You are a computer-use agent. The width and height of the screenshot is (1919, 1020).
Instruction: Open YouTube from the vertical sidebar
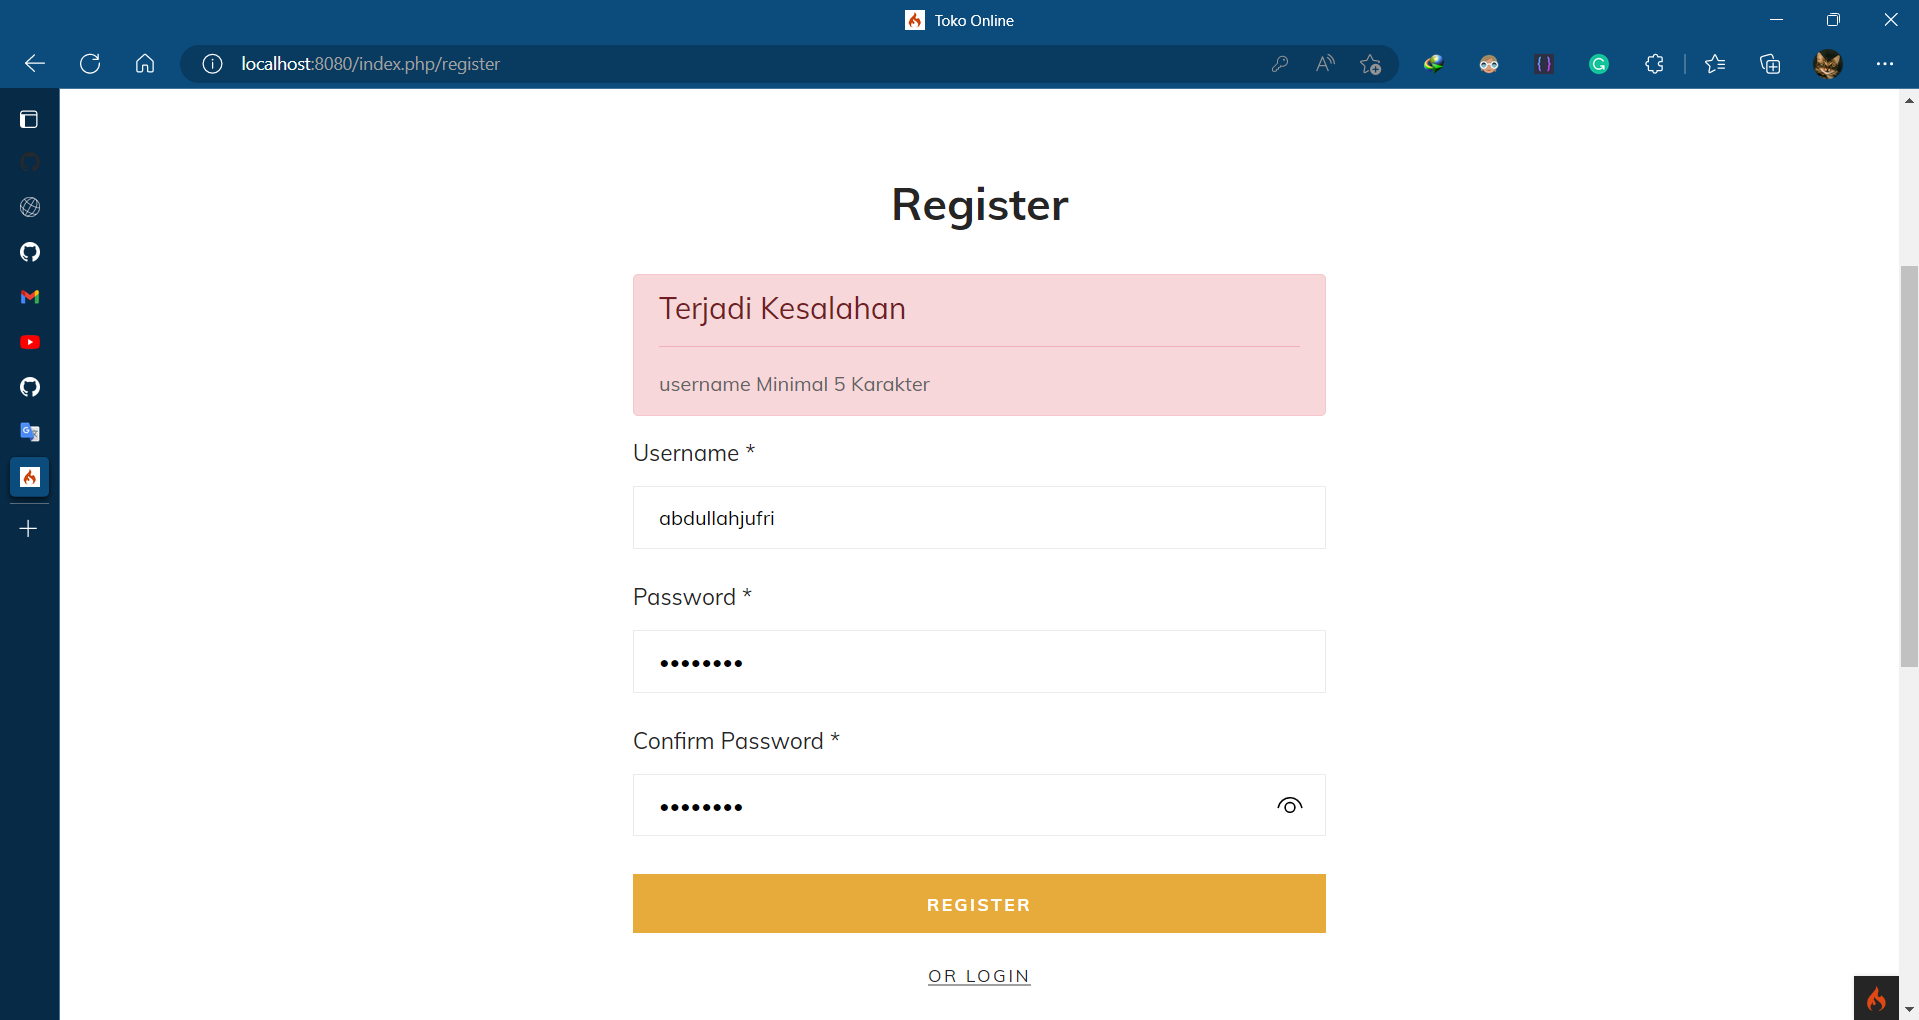click(x=29, y=342)
